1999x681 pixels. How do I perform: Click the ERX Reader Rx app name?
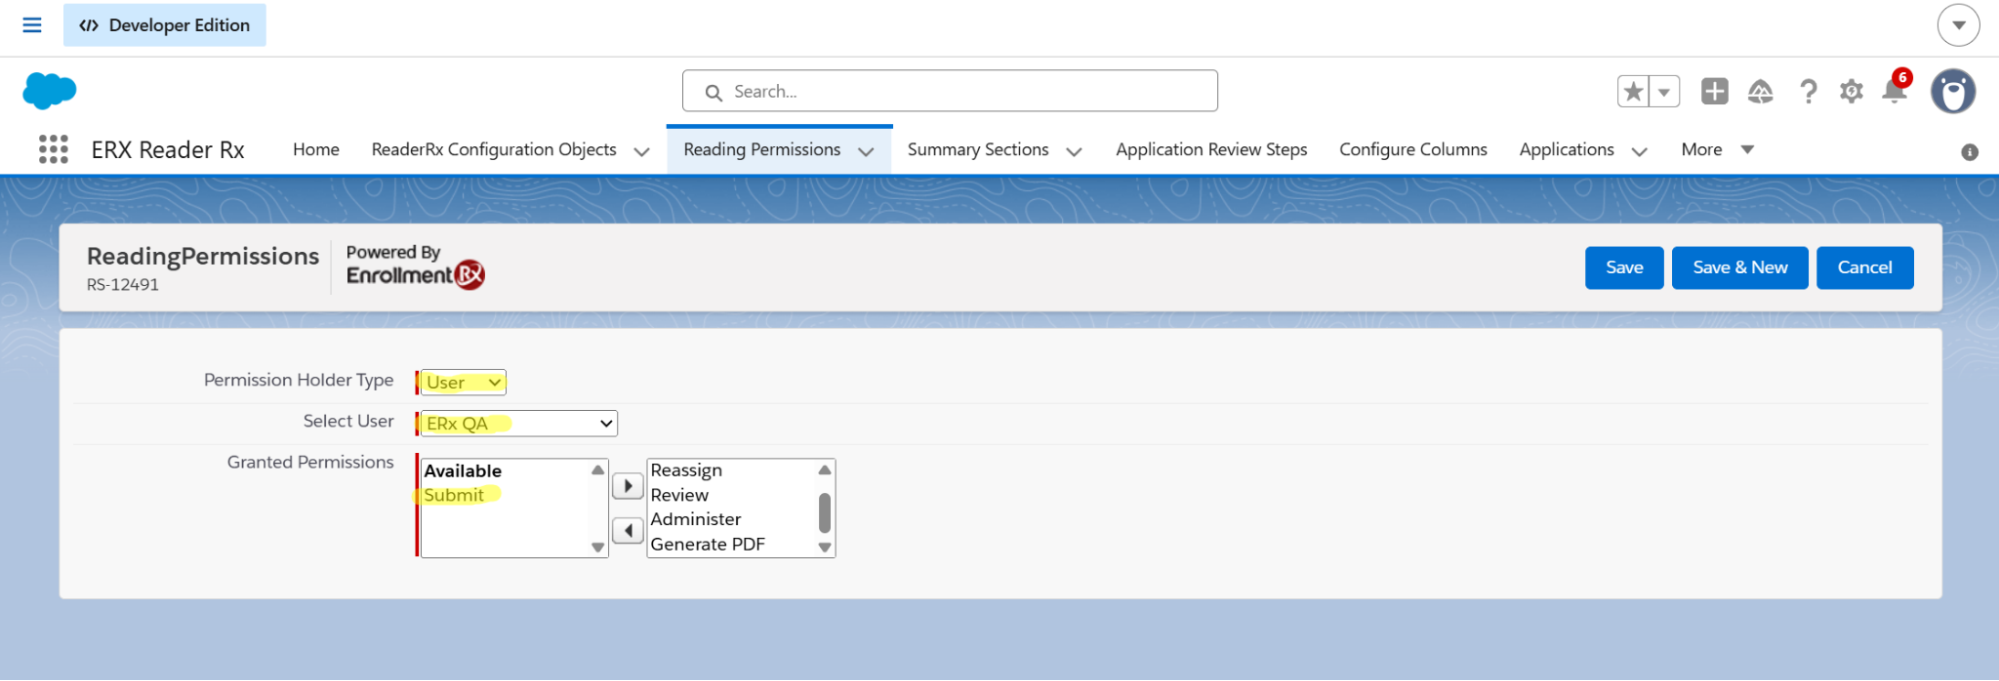click(168, 150)
